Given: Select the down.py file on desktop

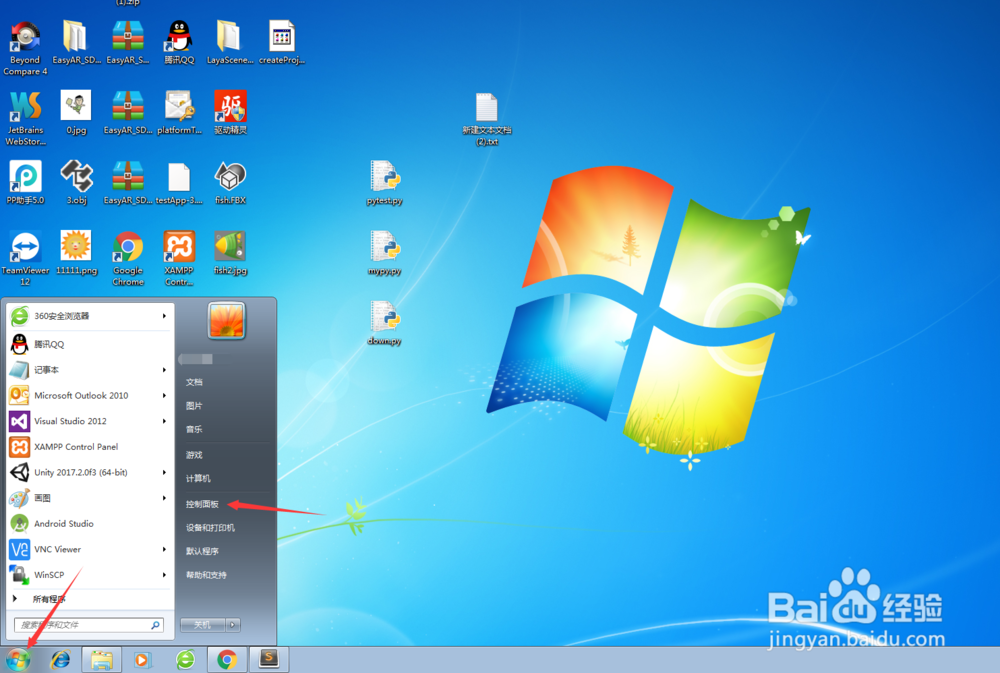Looking at the screenshot, I should point(385,323).
